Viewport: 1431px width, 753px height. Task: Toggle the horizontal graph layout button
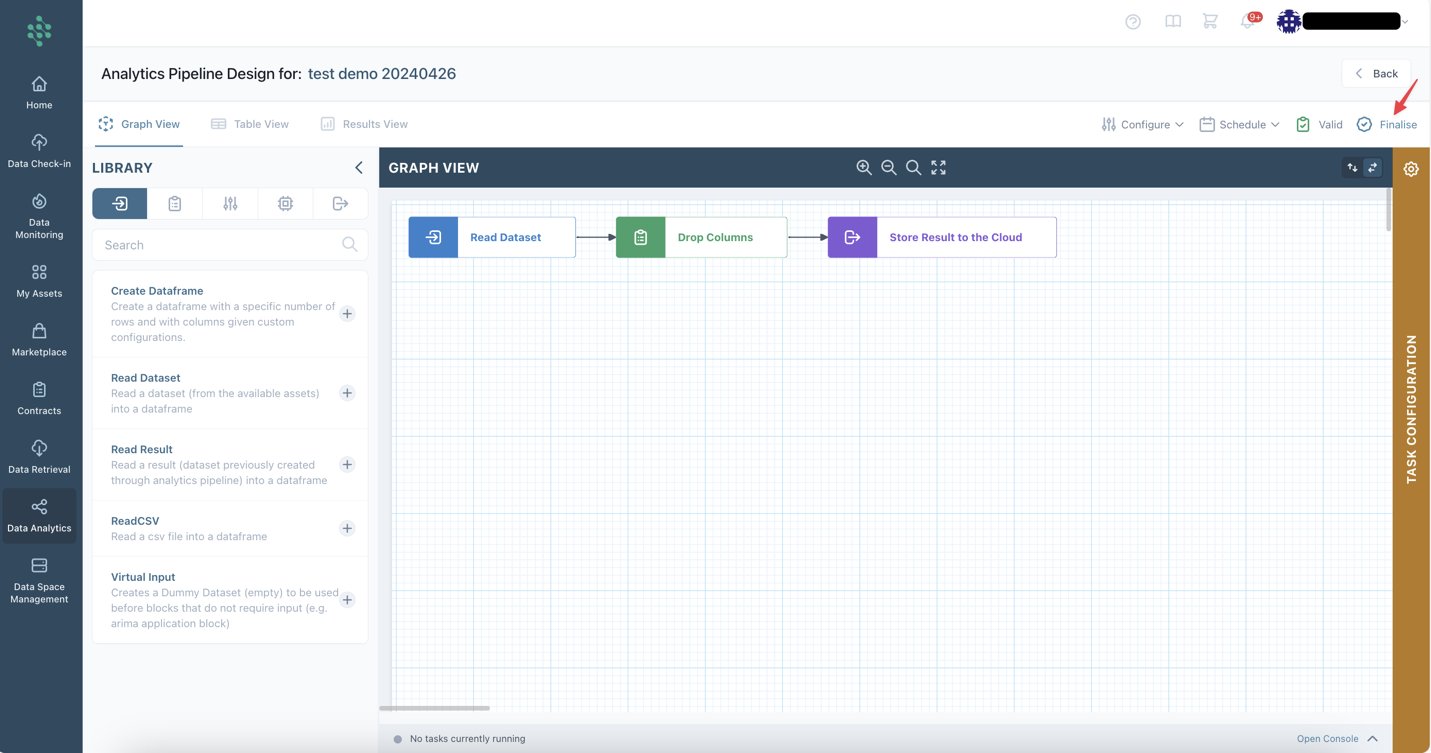click(1372, 168)
